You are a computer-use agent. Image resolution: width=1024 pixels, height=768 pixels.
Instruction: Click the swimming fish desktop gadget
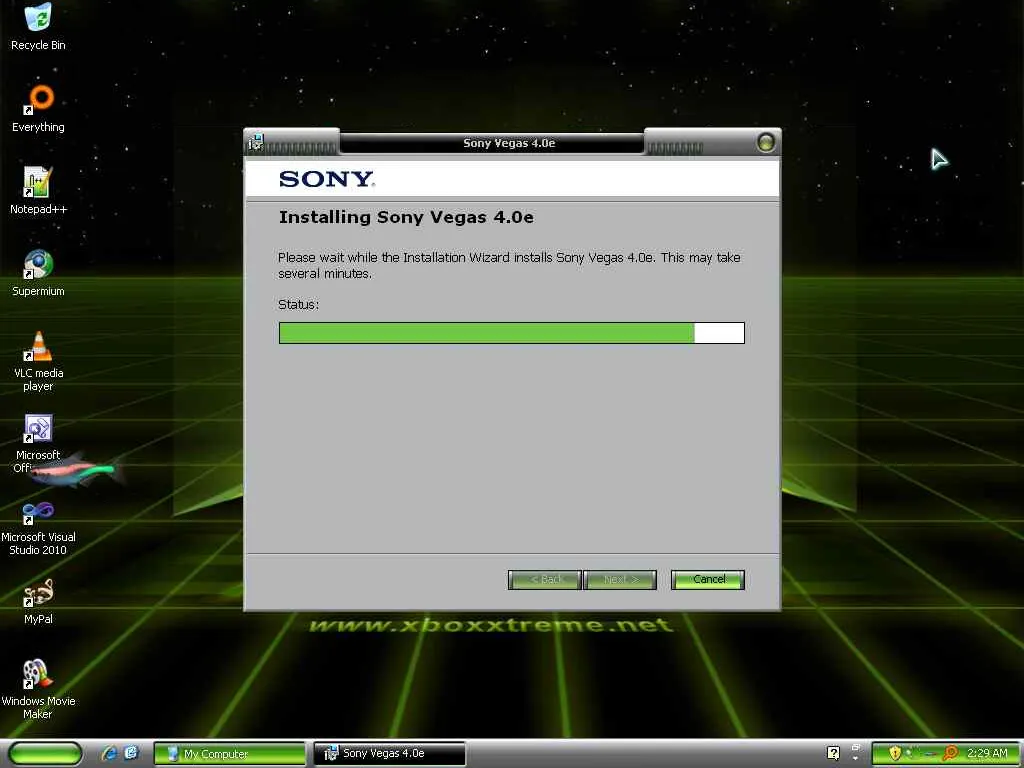point(77,469)
